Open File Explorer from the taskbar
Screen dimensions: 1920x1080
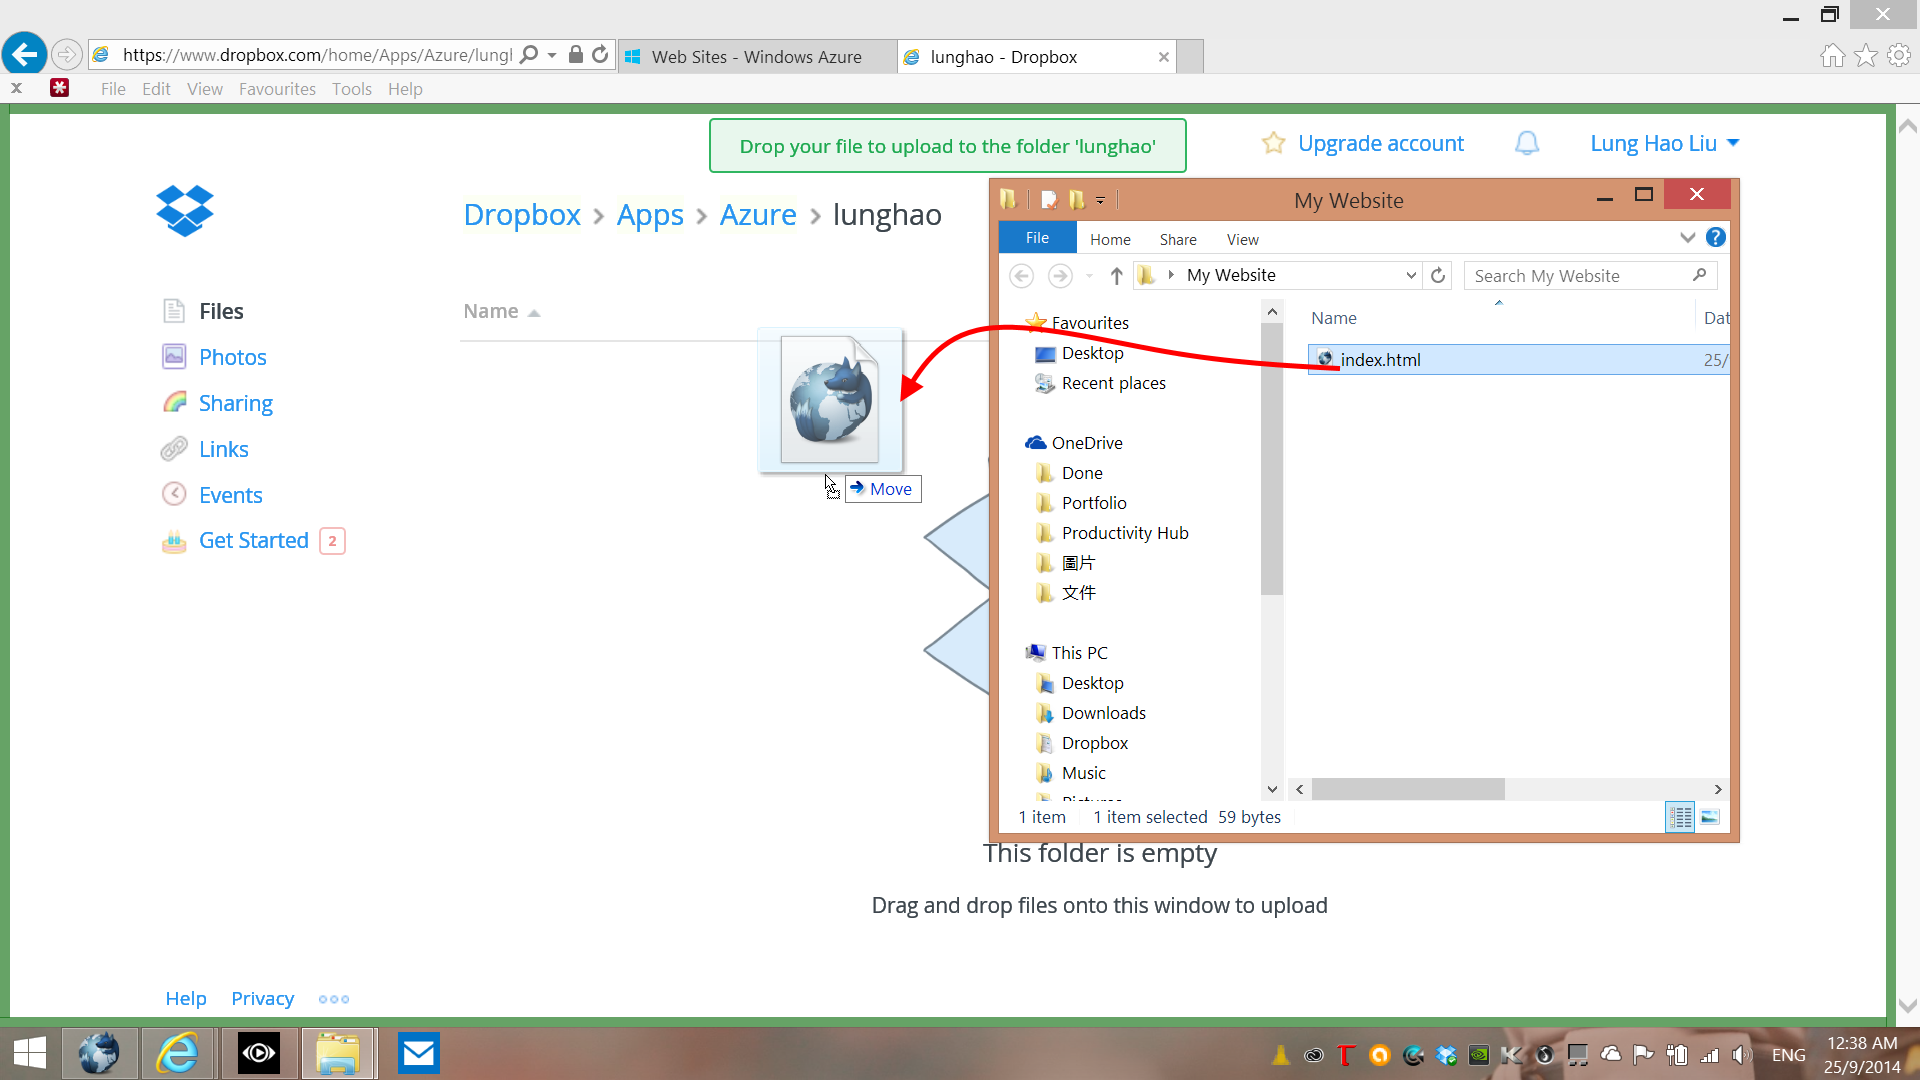click(338, 1053)
